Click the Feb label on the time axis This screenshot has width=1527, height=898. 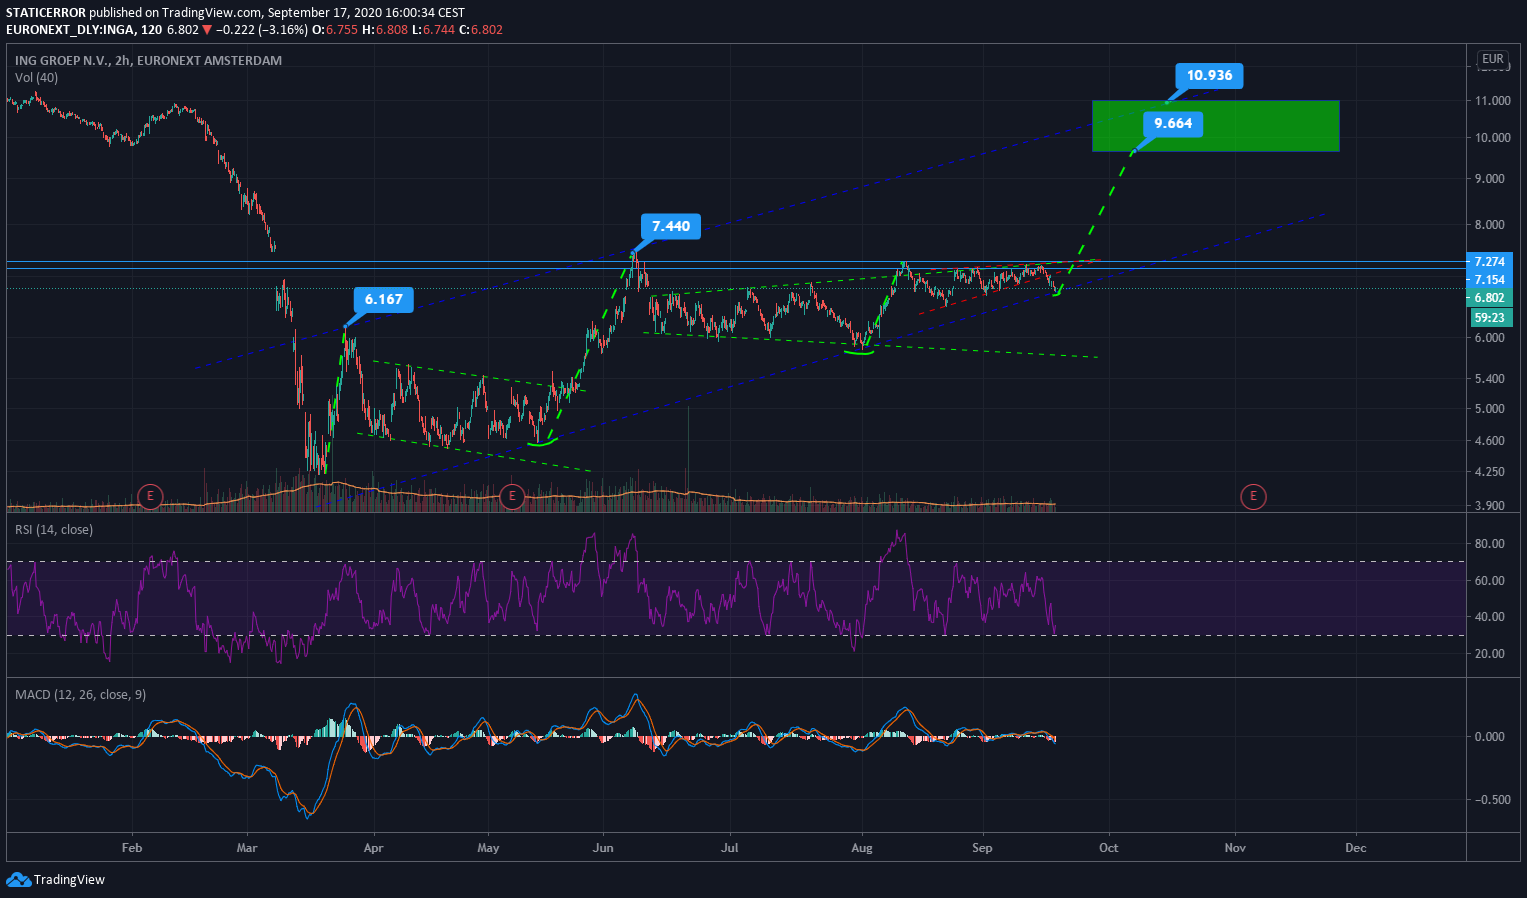(132, 848)
